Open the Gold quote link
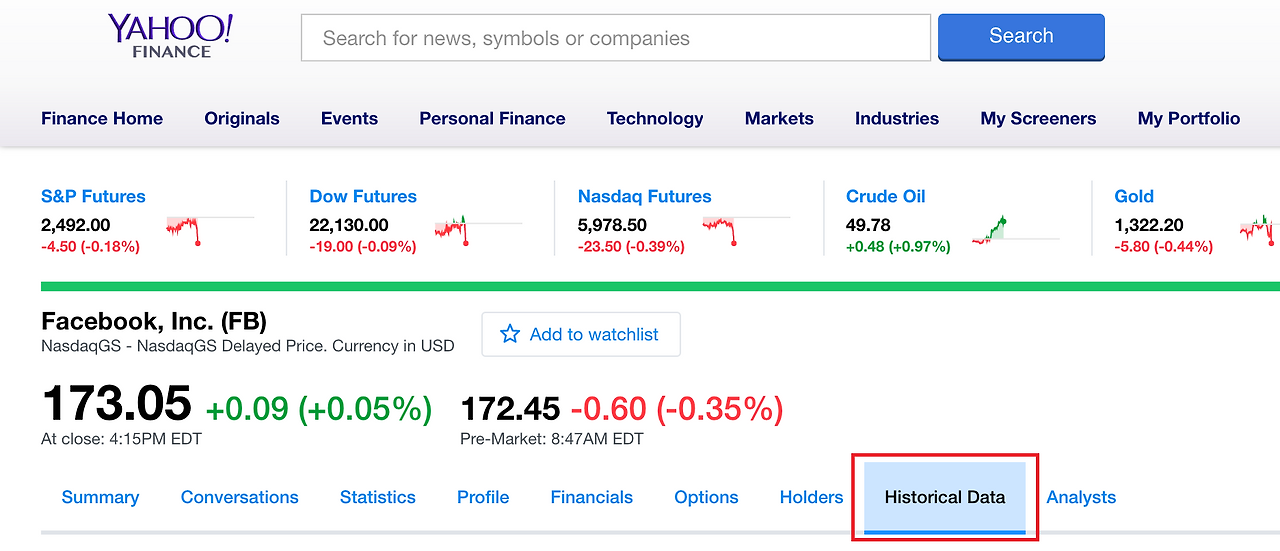This screenshot has height=551, width=1280. click(1134, 196)
